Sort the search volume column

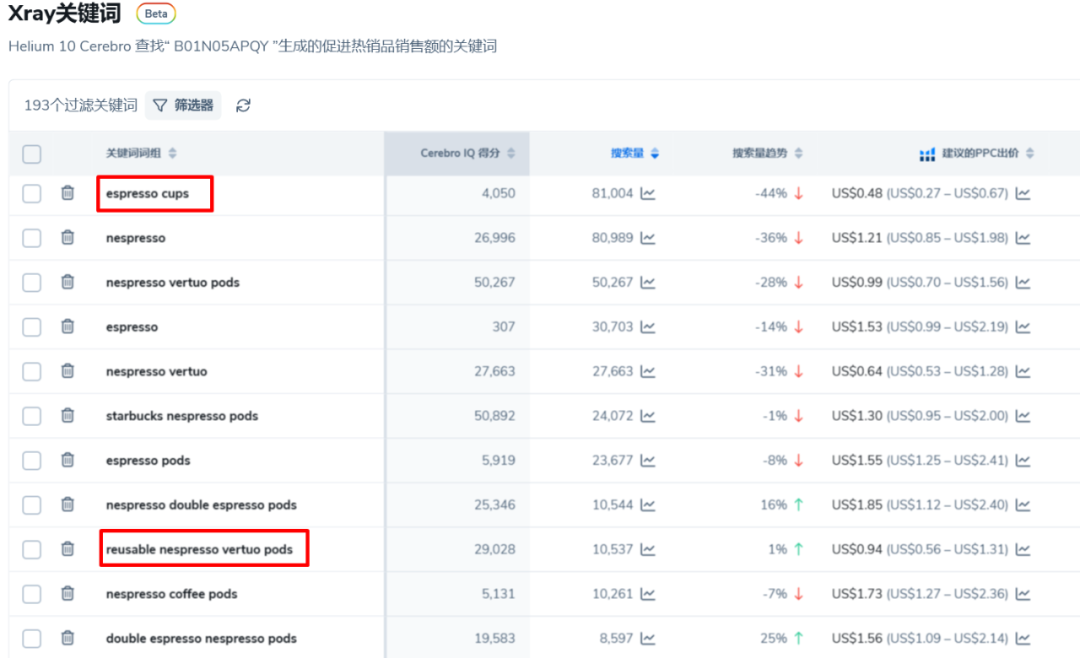(655, 153)
